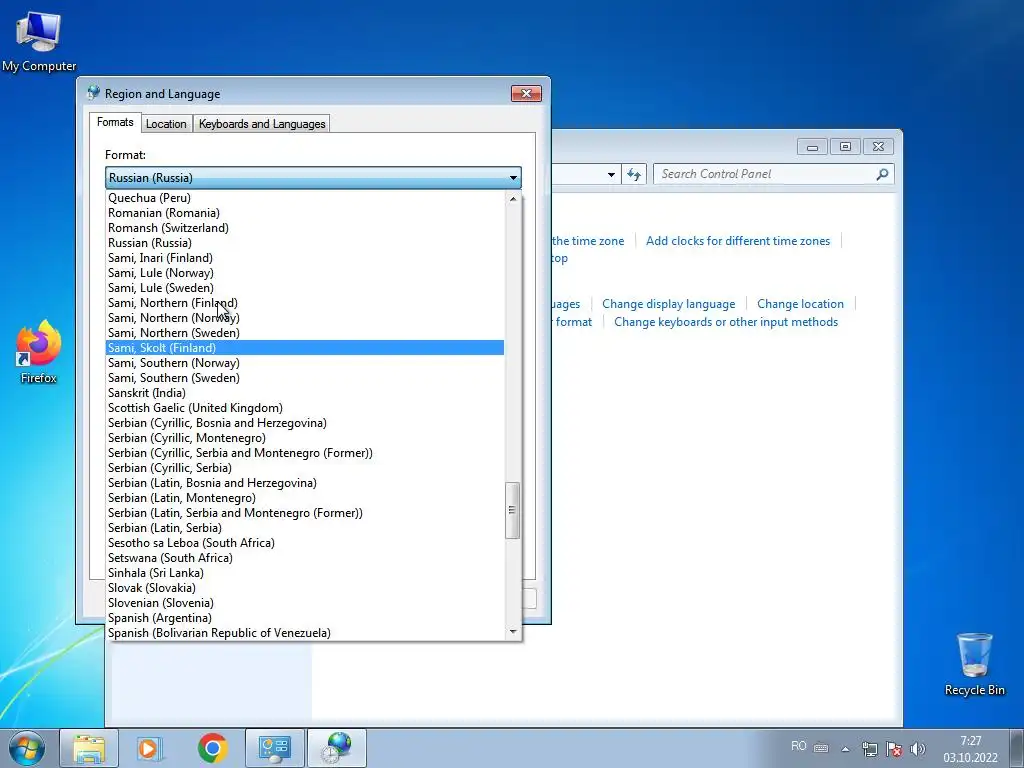Open the Action Center flag icon
This screenshot has height=768, width=1024.
click(x=894, y=749)
